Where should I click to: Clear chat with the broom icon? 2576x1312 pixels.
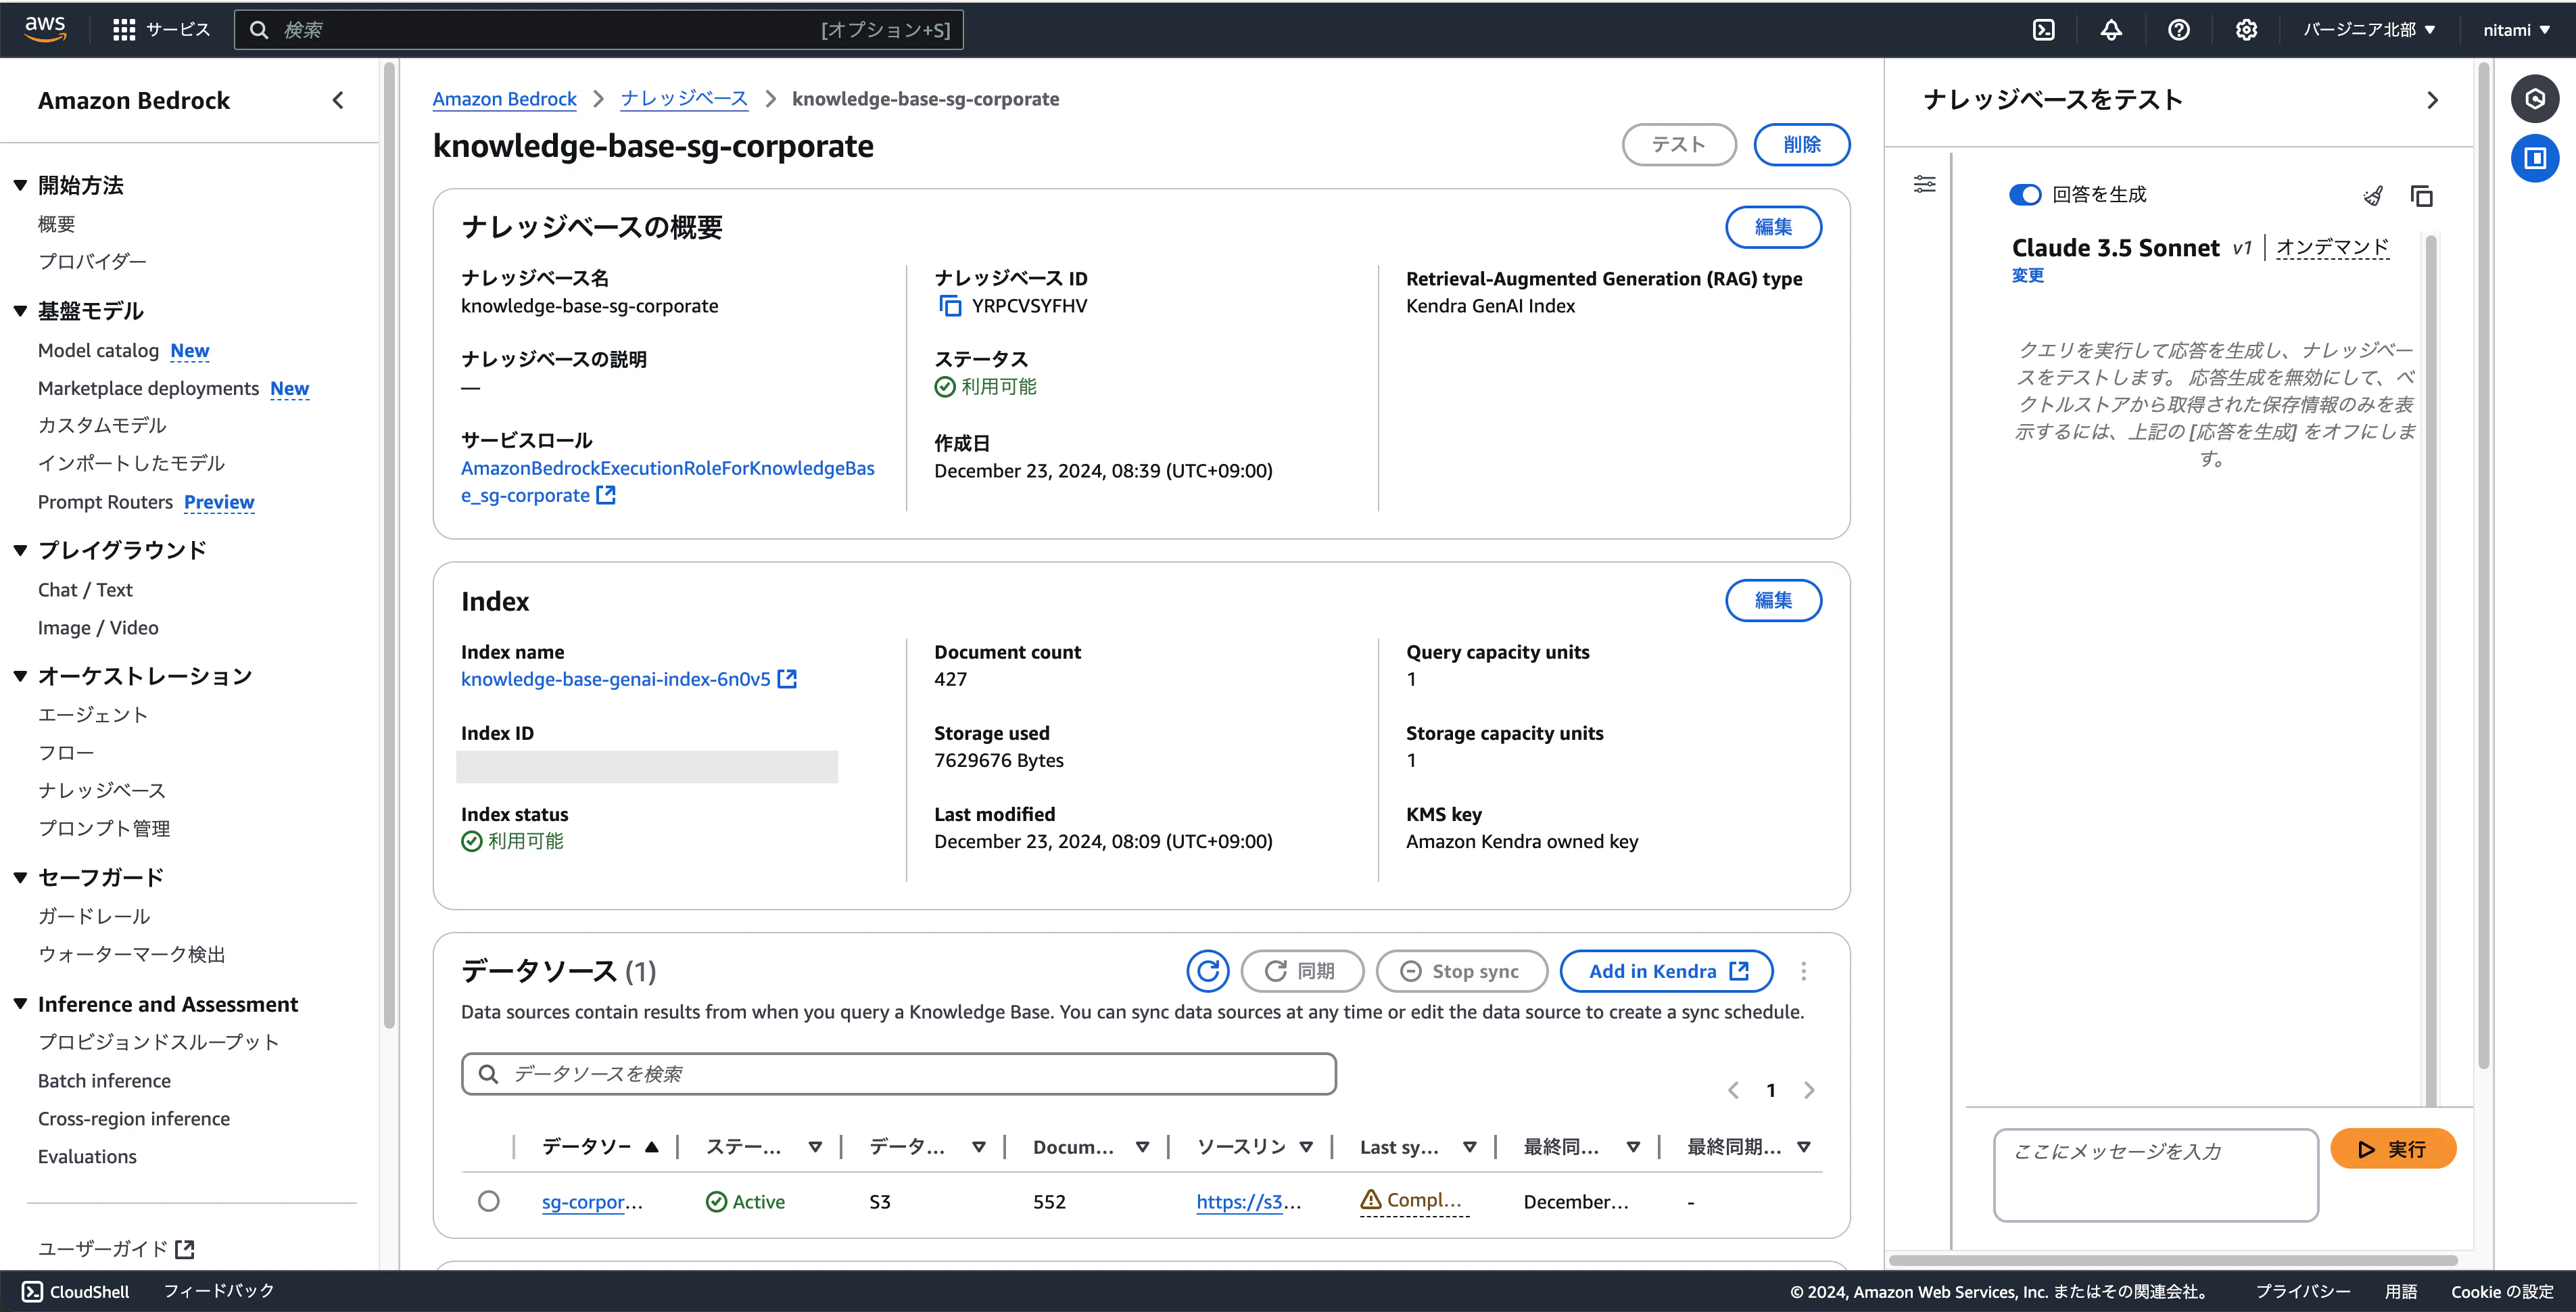coord(2373,196)
